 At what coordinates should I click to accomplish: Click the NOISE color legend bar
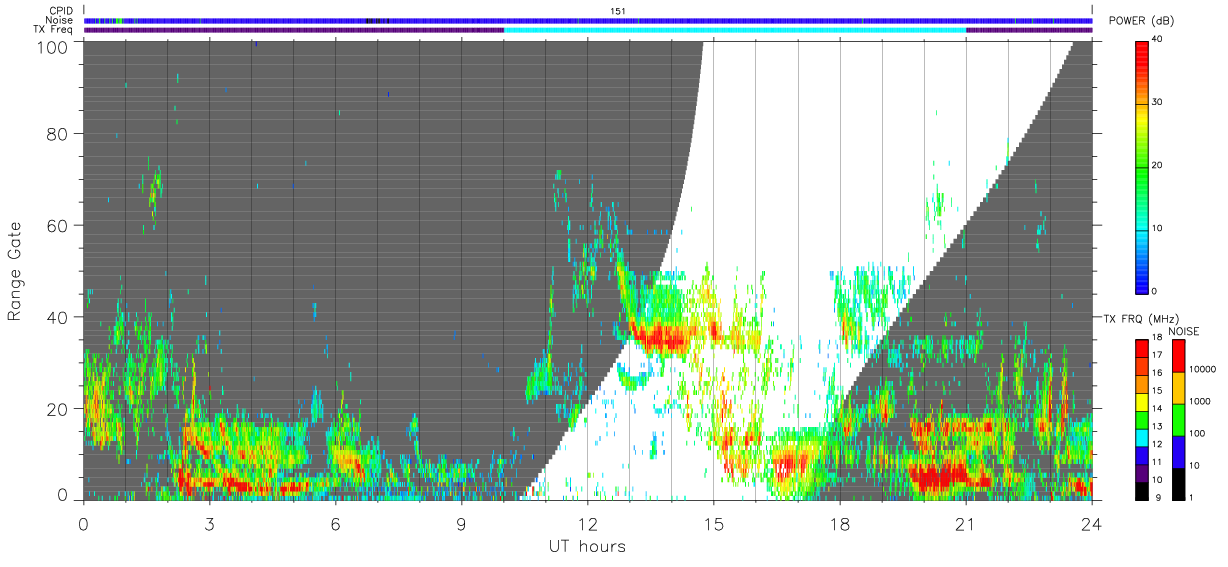pos(1178,419)
